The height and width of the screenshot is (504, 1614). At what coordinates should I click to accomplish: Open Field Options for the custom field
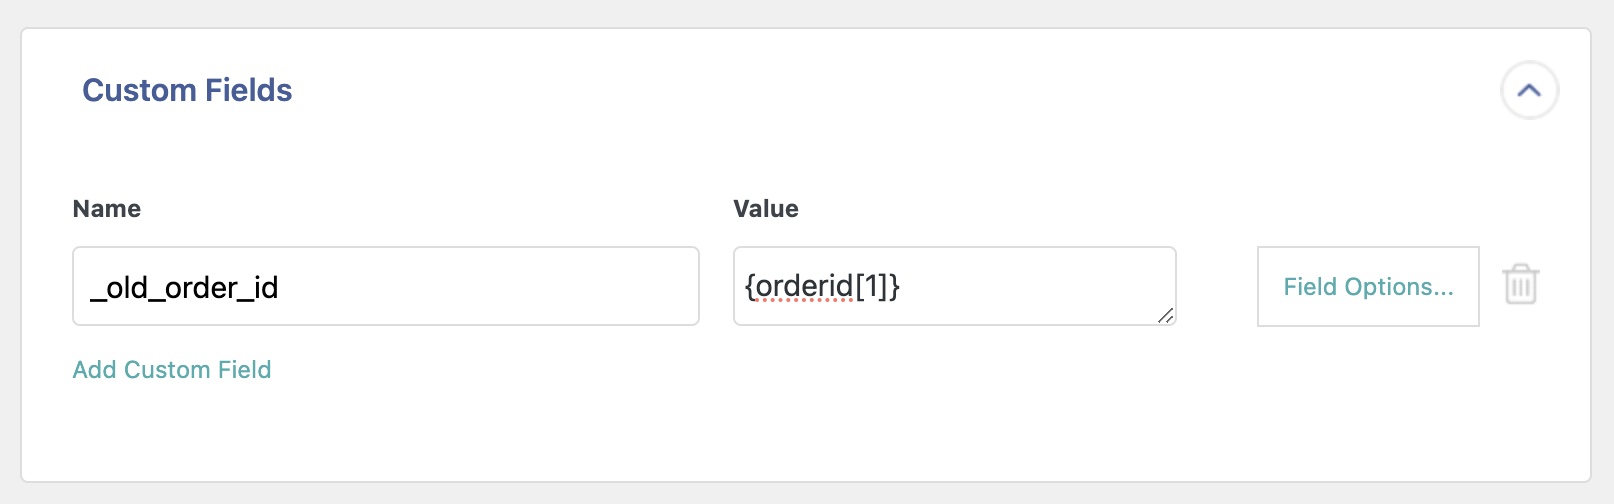tap(1367, 286)
